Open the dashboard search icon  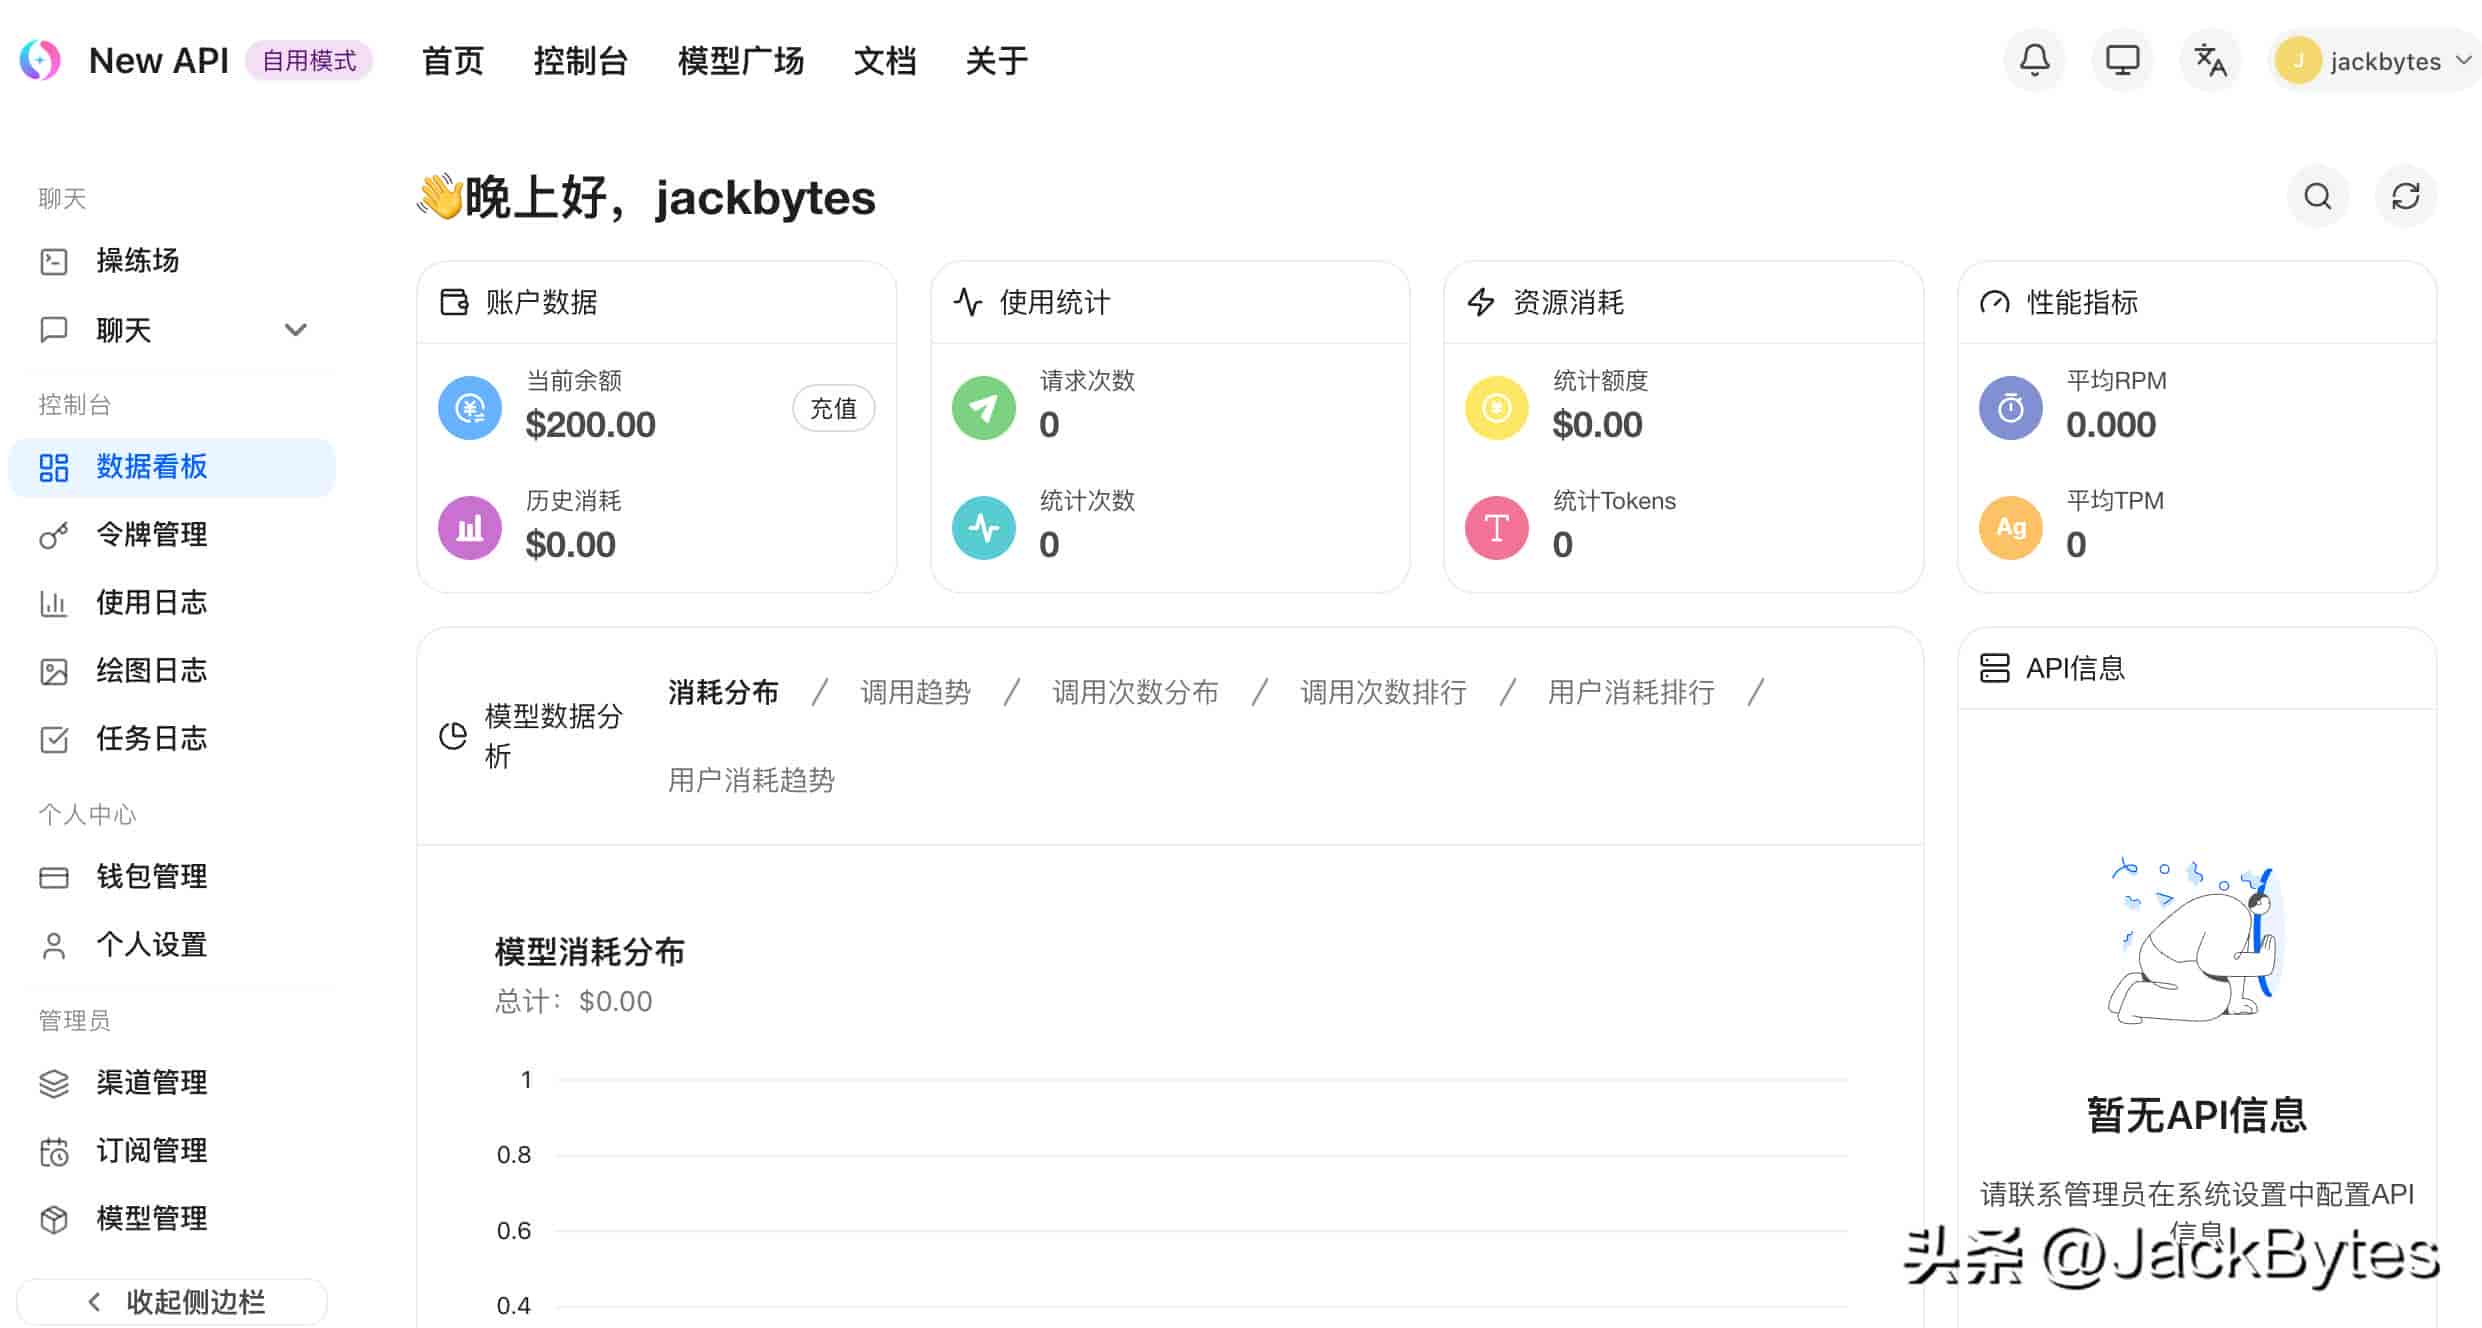point(2318,196)
